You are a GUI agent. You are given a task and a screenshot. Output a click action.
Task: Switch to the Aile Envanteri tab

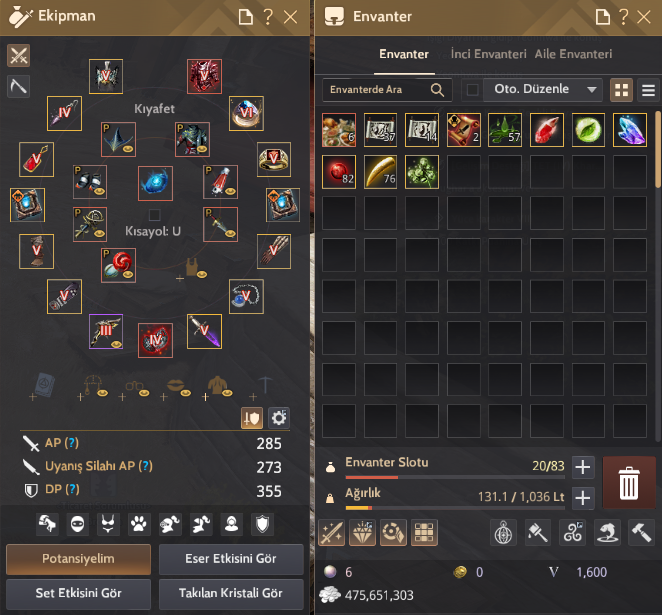click(x=573, y=54)
